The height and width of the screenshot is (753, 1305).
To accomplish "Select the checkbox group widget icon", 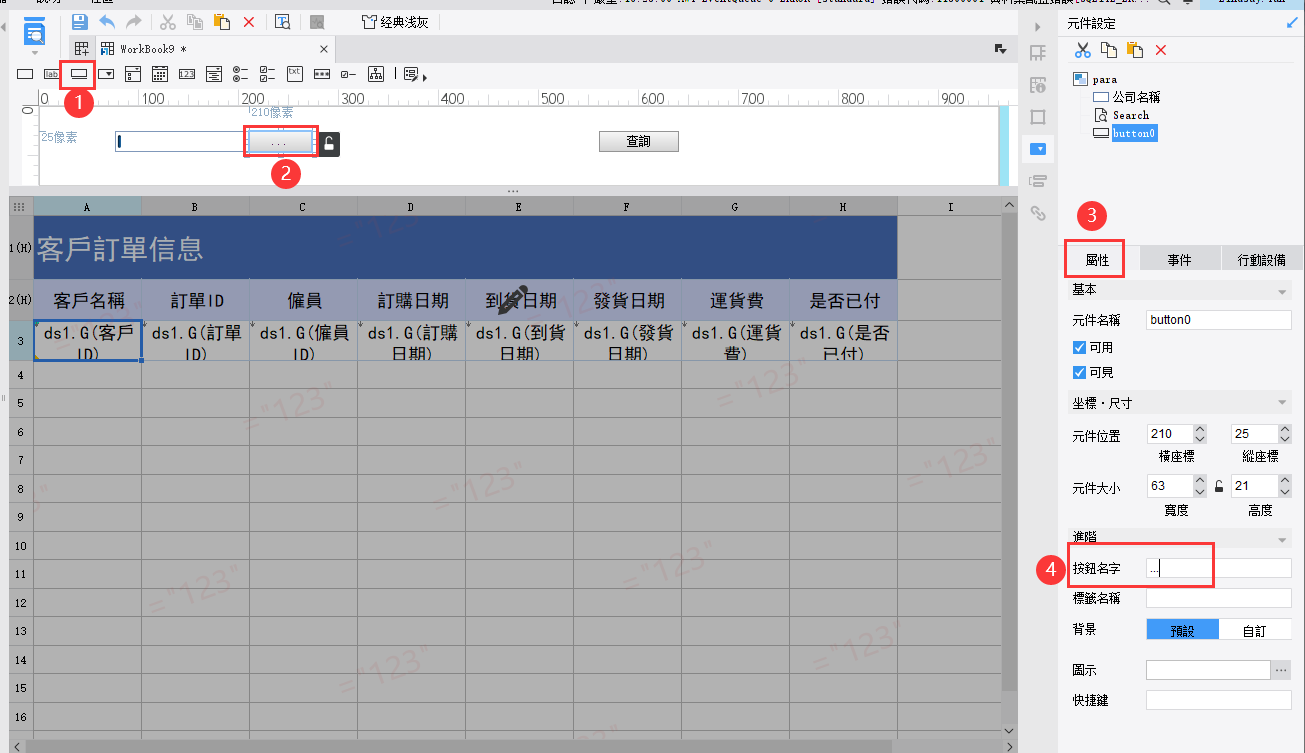I will [x=268, y=73].
